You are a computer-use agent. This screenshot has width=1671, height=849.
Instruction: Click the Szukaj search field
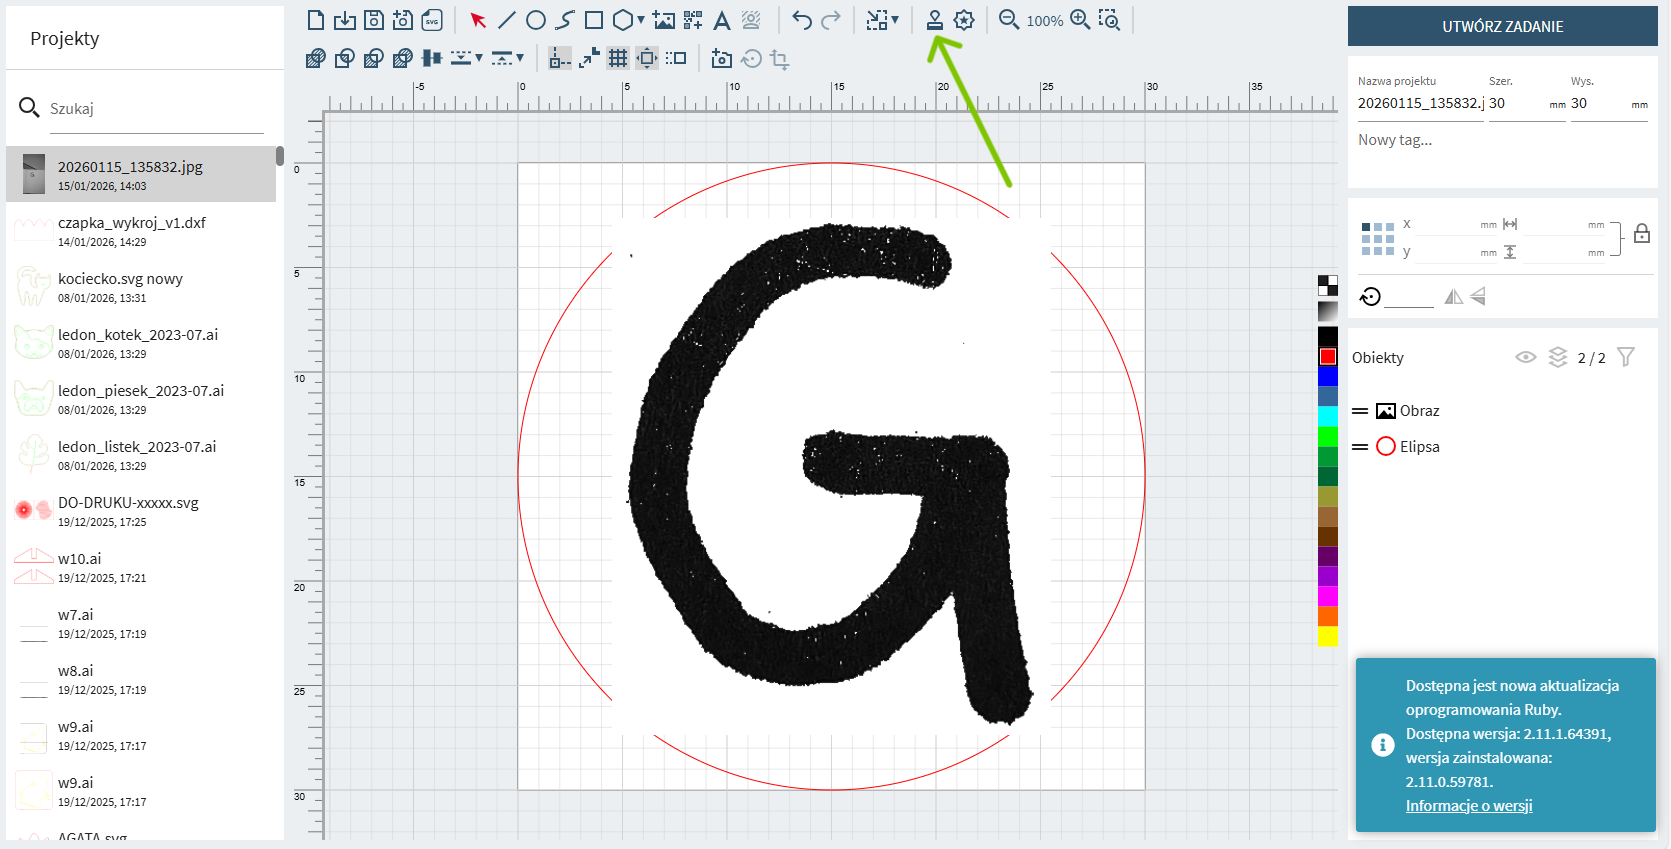tap(155, 109)
